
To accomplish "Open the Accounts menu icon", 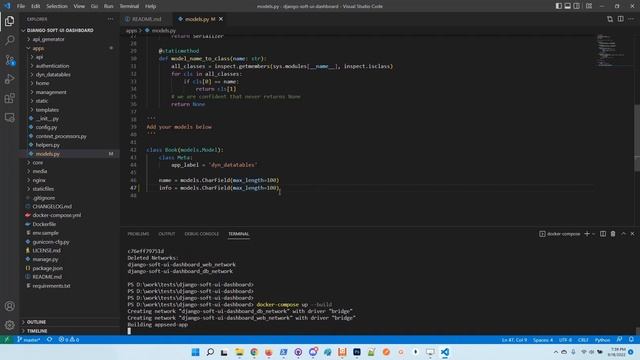I will [x=9, y=306].
